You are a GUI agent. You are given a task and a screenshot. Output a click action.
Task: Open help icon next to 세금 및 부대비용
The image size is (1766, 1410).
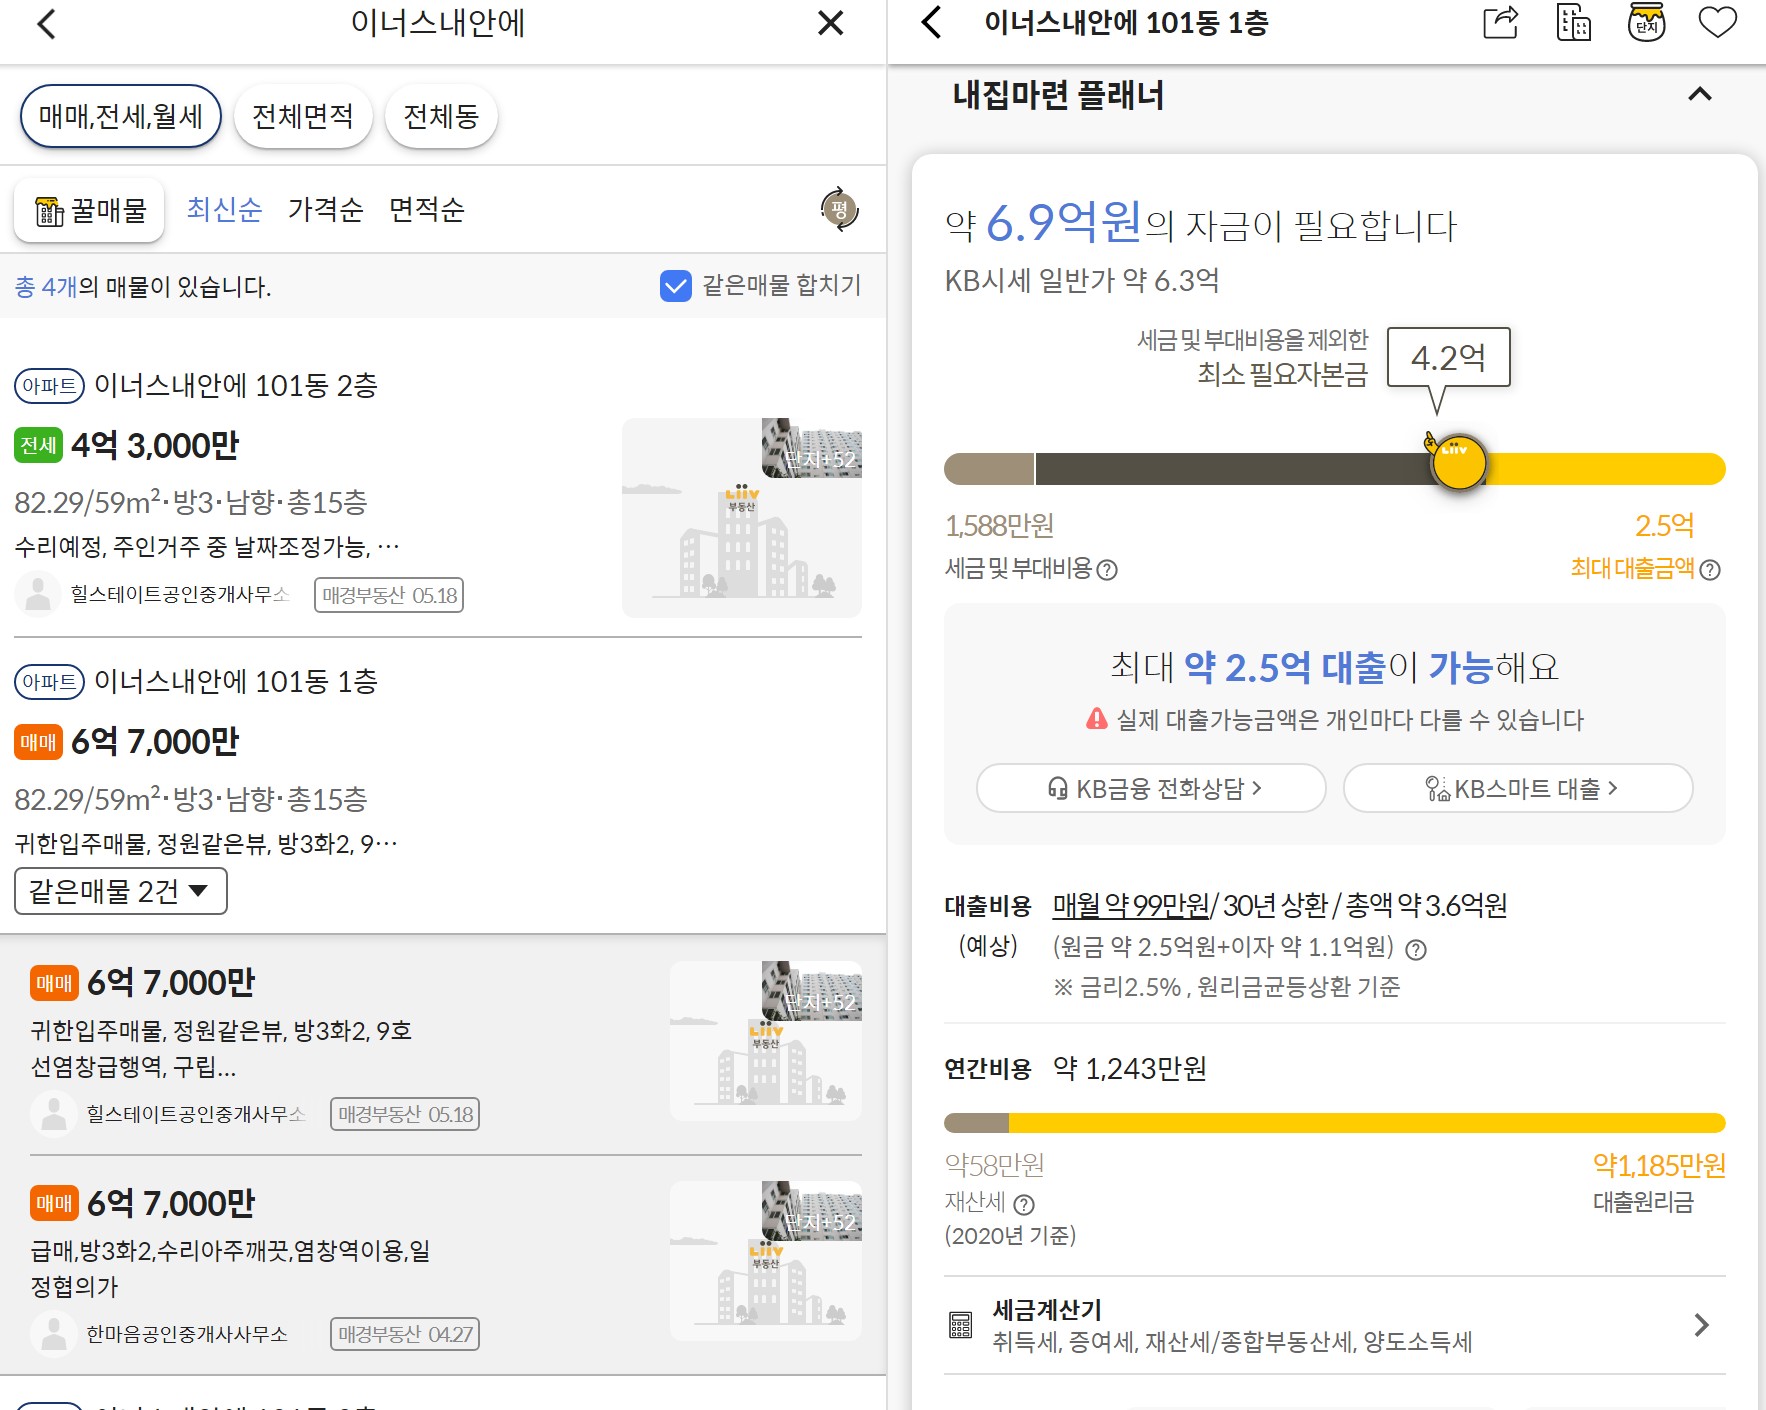(1107, 570)
